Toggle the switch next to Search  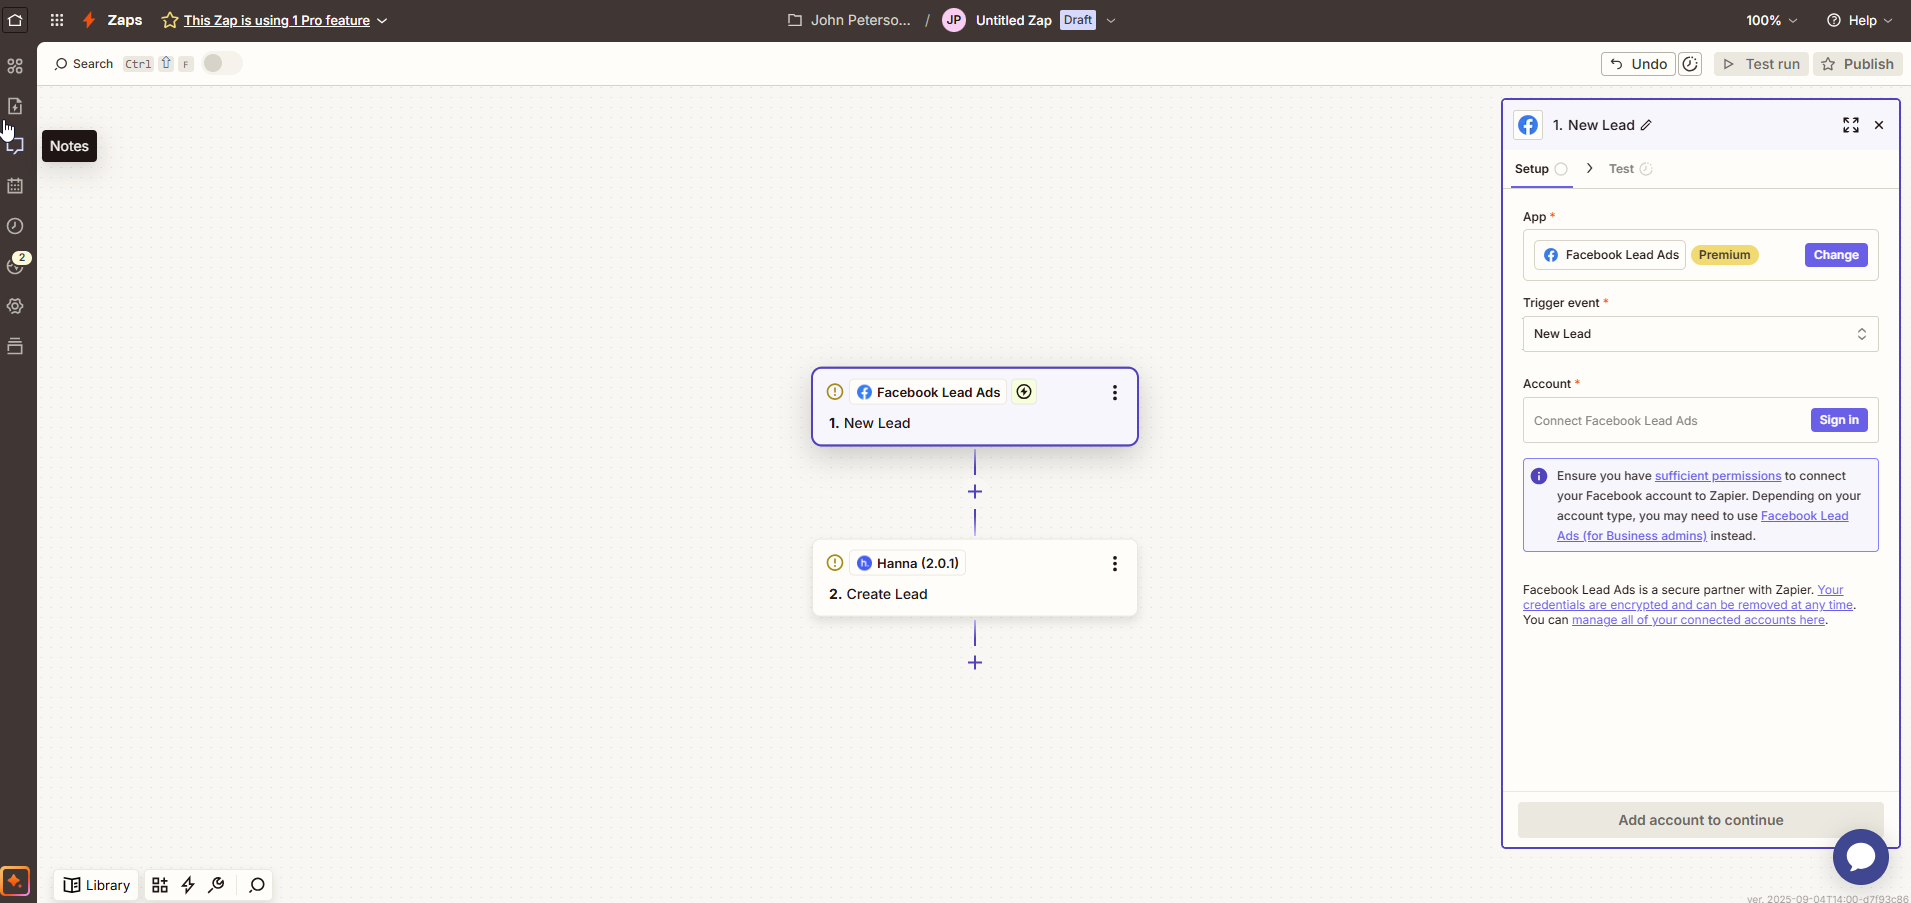[222, 63]
